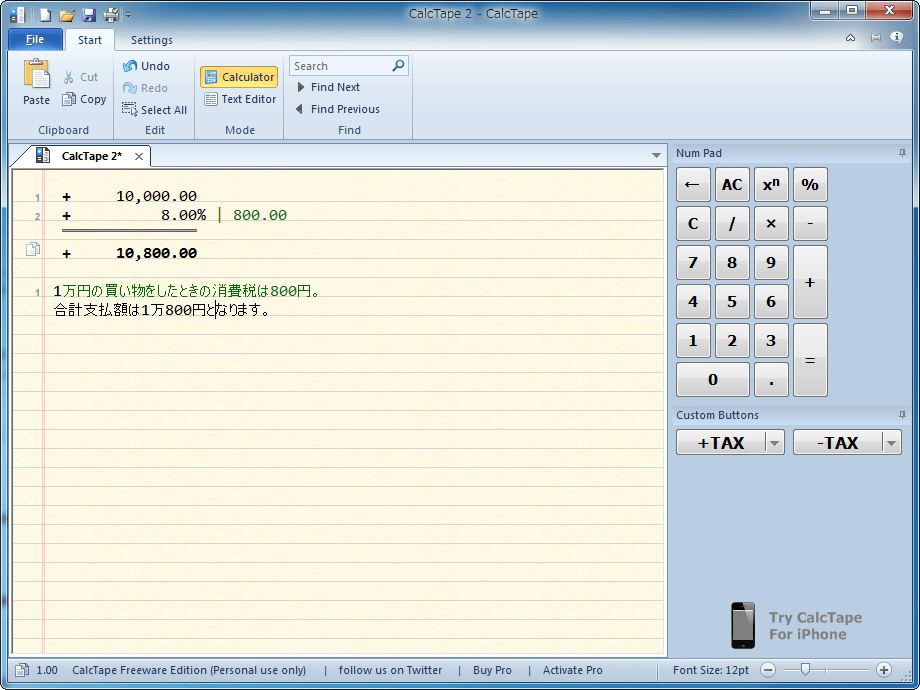Click into the Search field
This screenshot has height=690, width=920.
[340, 66]
